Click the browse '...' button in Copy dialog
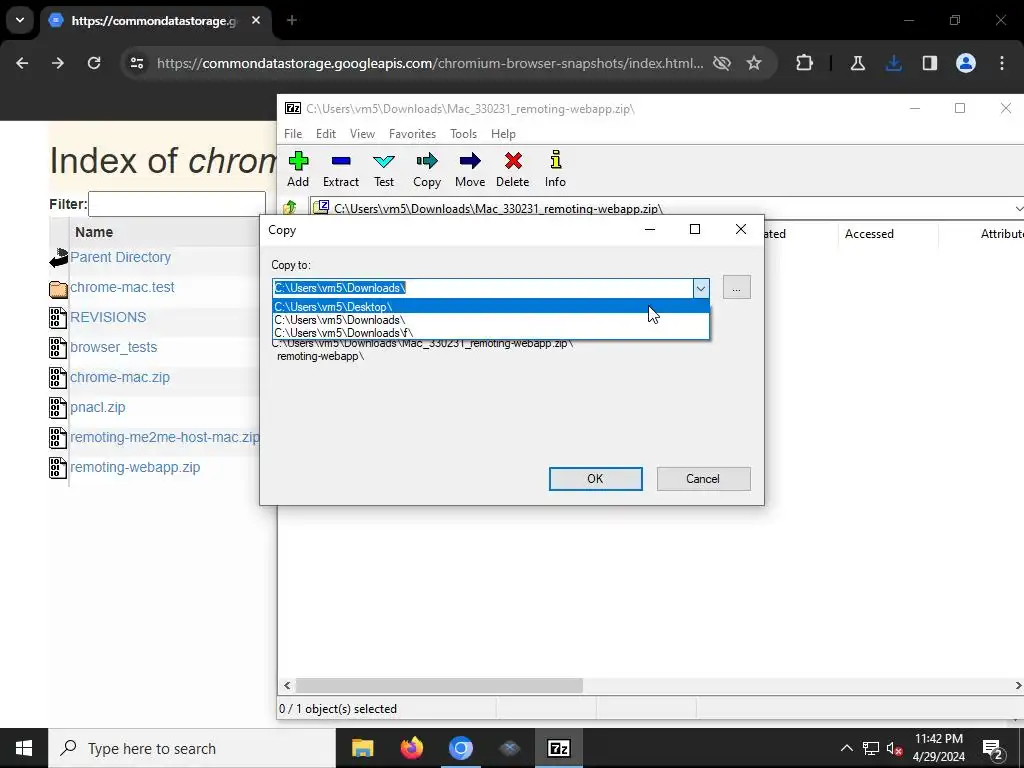The height and width of the screenshot is (768, 1024). coord(737,288)
